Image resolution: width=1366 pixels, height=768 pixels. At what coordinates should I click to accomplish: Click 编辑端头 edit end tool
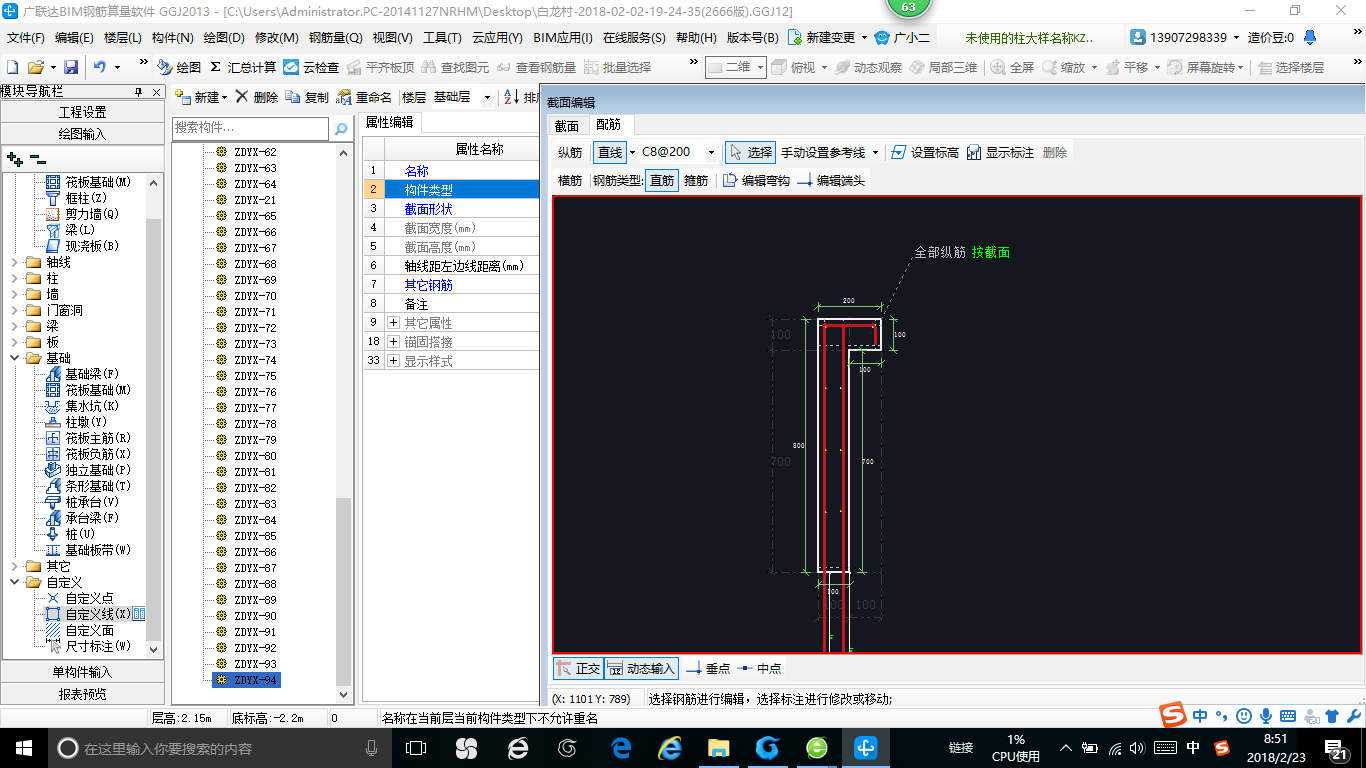pyautogui.click(x=831, y=180)
